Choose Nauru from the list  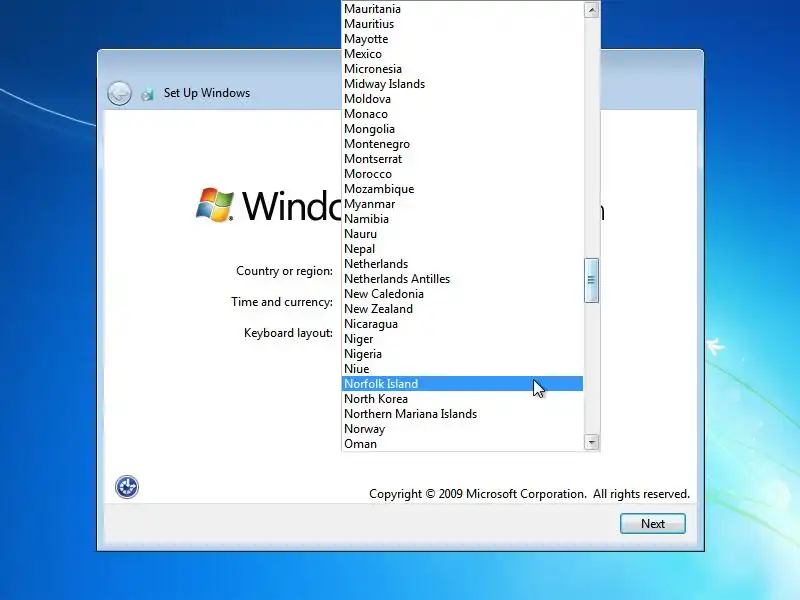coord(462,234)
